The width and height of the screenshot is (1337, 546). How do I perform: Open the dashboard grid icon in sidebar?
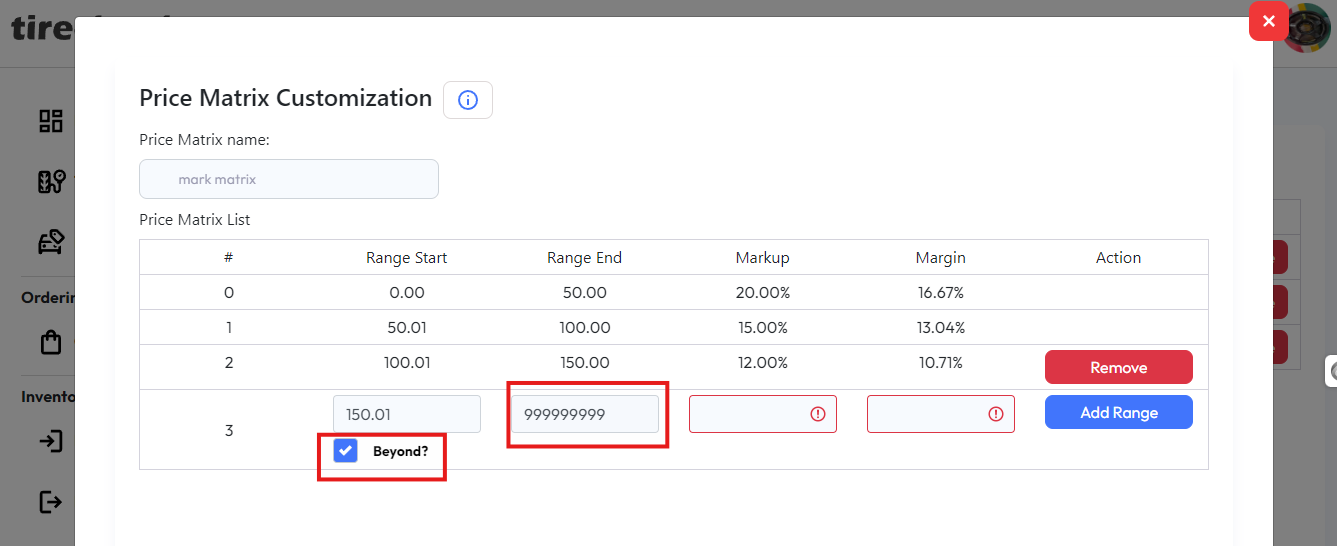(x=51, y=121)
